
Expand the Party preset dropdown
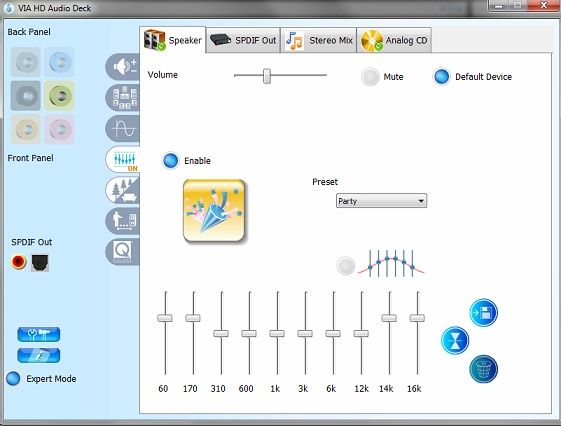pos(381,201)
